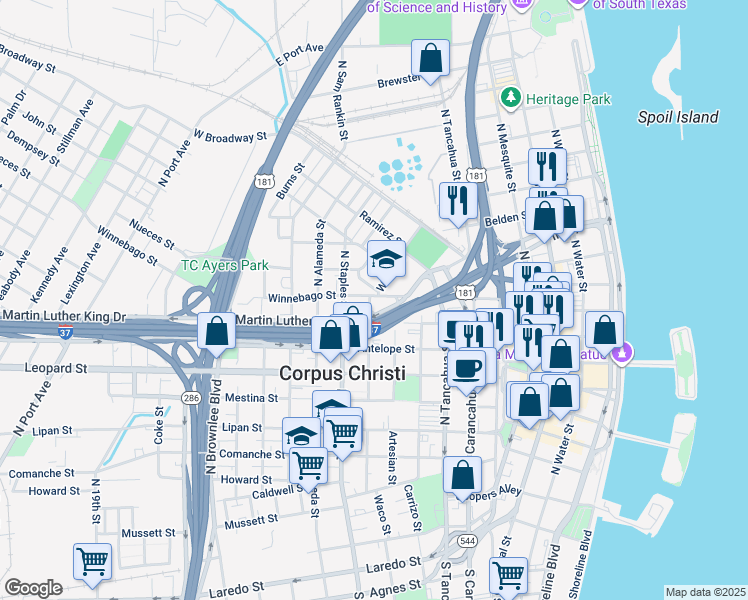
Task: Click the Heritage Park label
Action: (568, 99)
